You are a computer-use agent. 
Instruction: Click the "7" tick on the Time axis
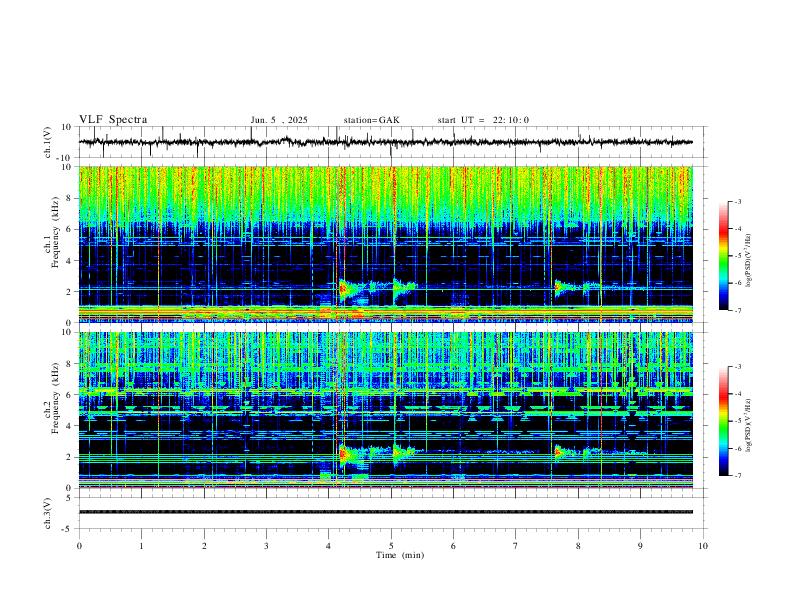click(x=516, y=546)
